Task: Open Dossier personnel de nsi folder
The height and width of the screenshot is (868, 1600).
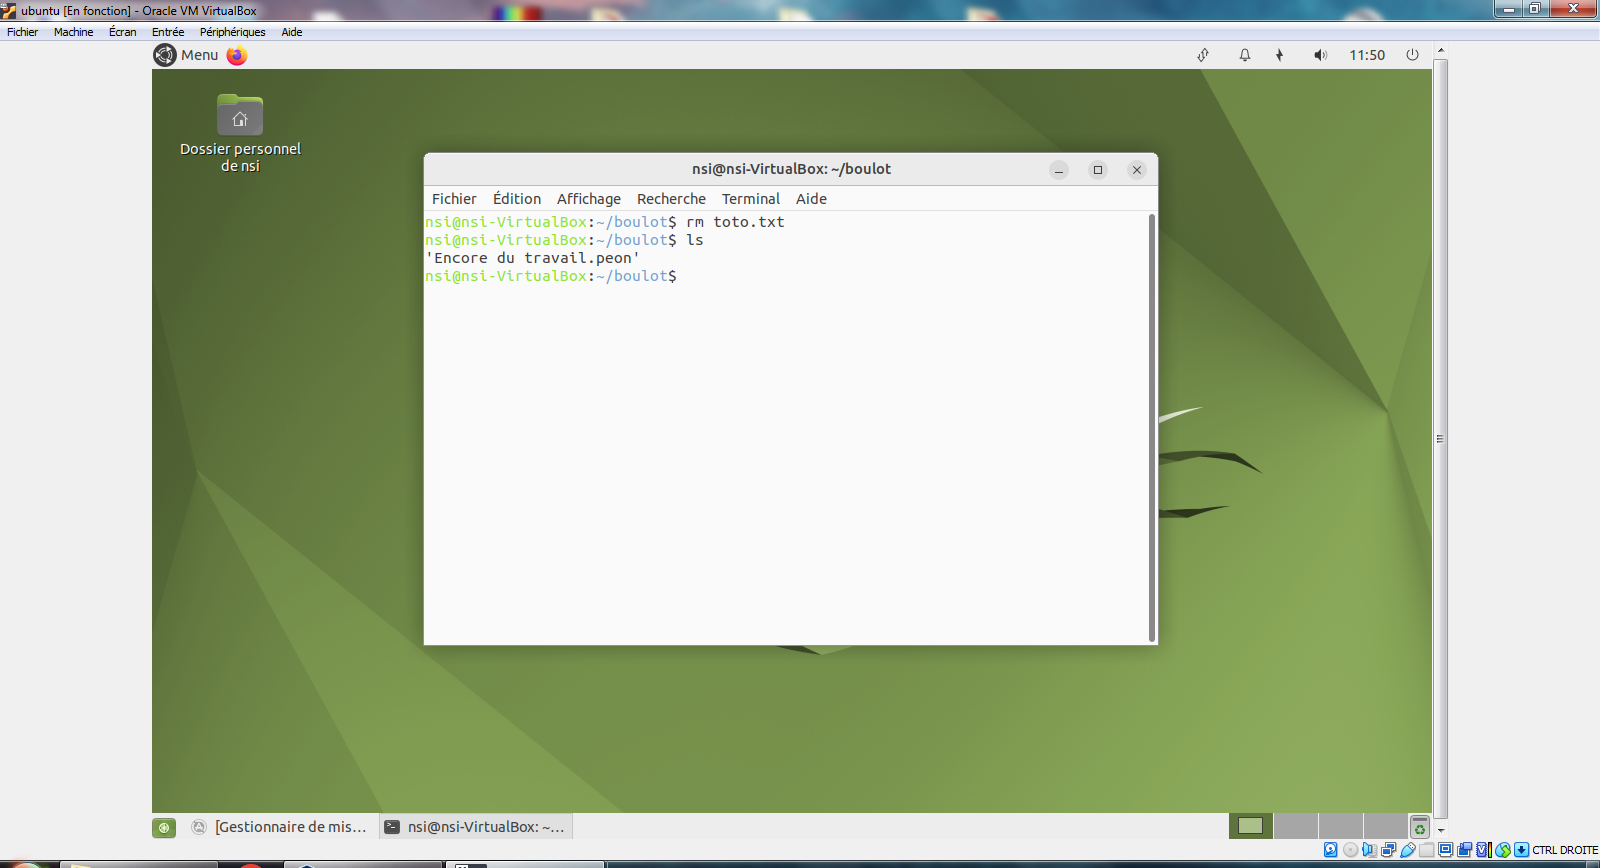Action: point(240,117)
